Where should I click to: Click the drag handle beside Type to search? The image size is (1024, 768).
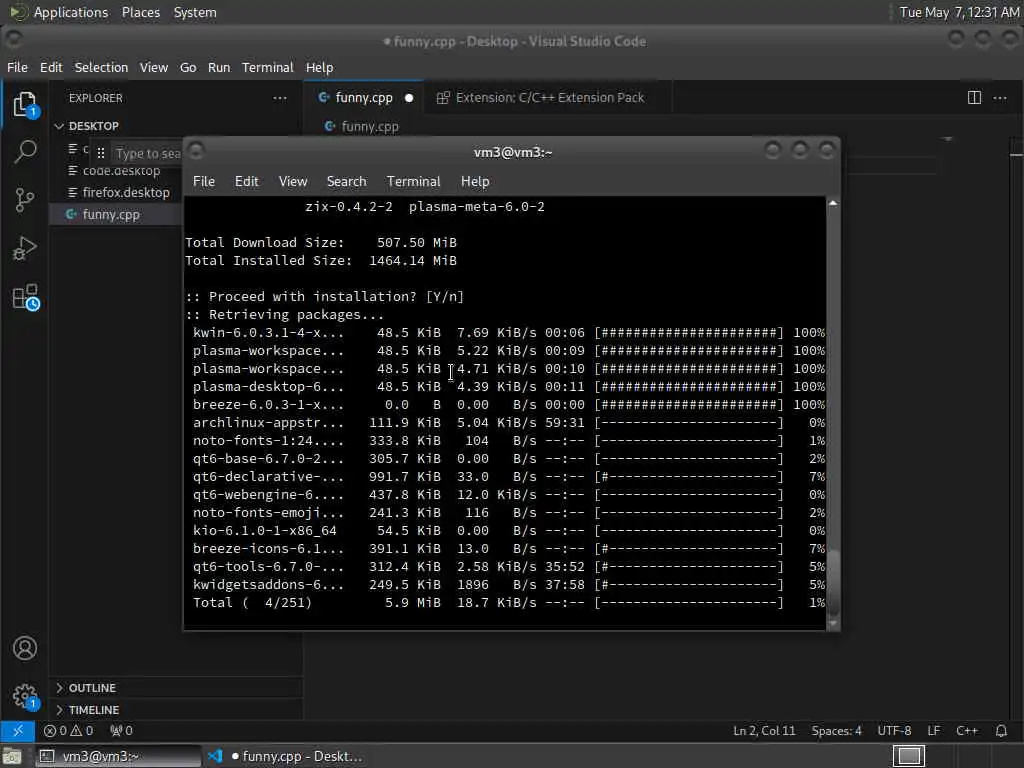[x=101, y=153]
